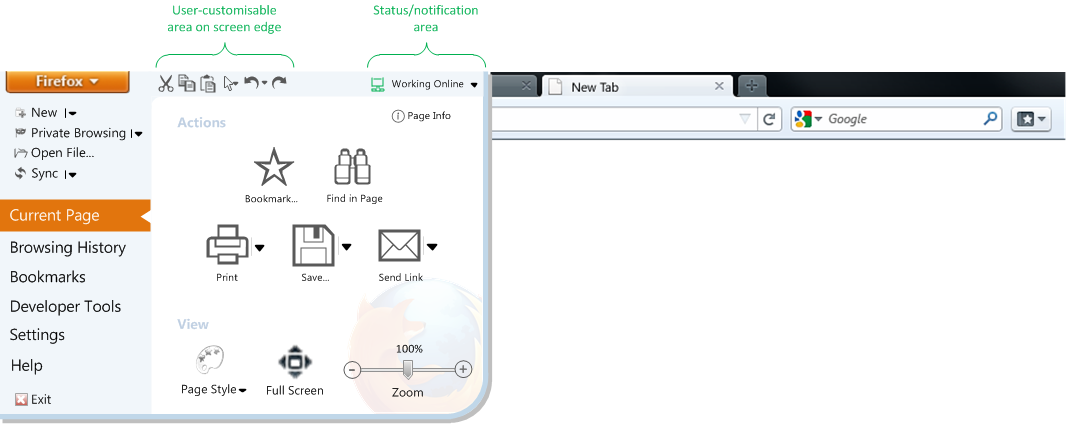This screenshot has width=1066, height=445.
Task: Close the partially hidden tab
Action: coord(526,86)
